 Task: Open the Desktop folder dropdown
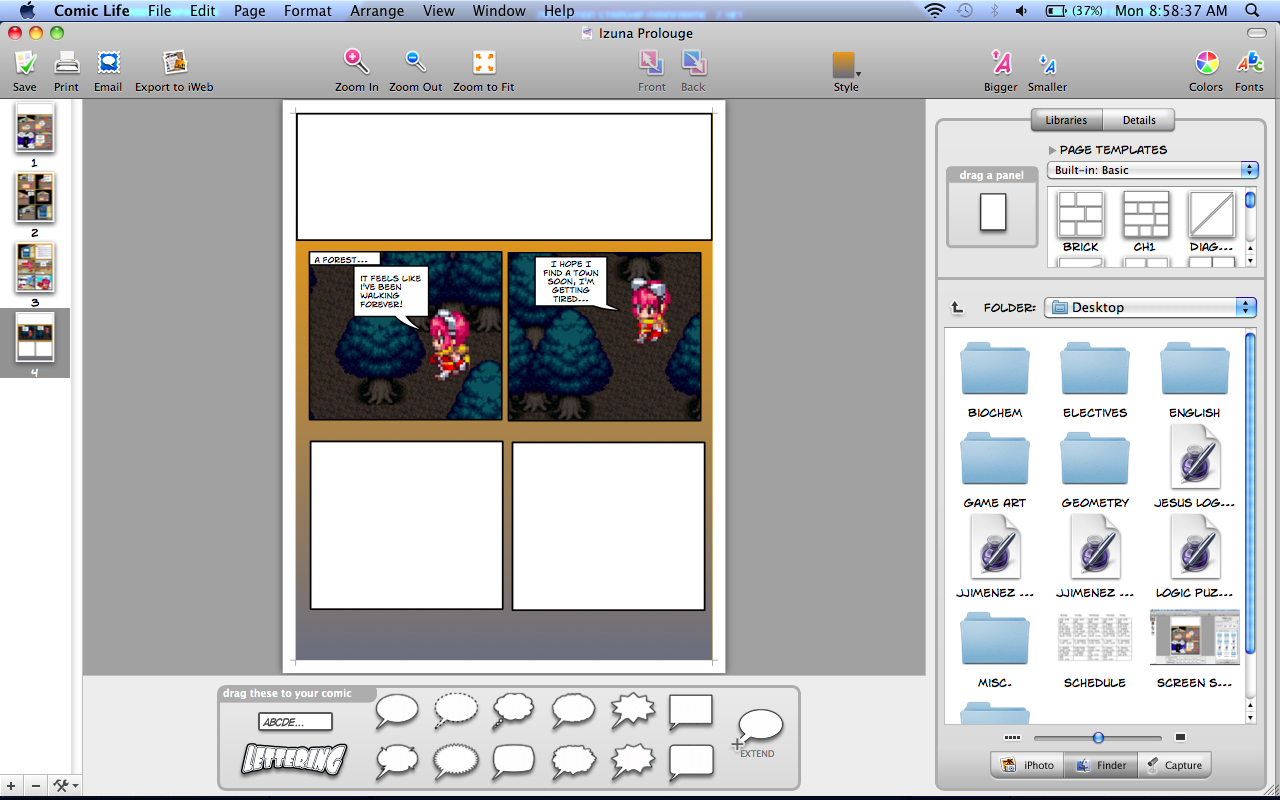1150,307
